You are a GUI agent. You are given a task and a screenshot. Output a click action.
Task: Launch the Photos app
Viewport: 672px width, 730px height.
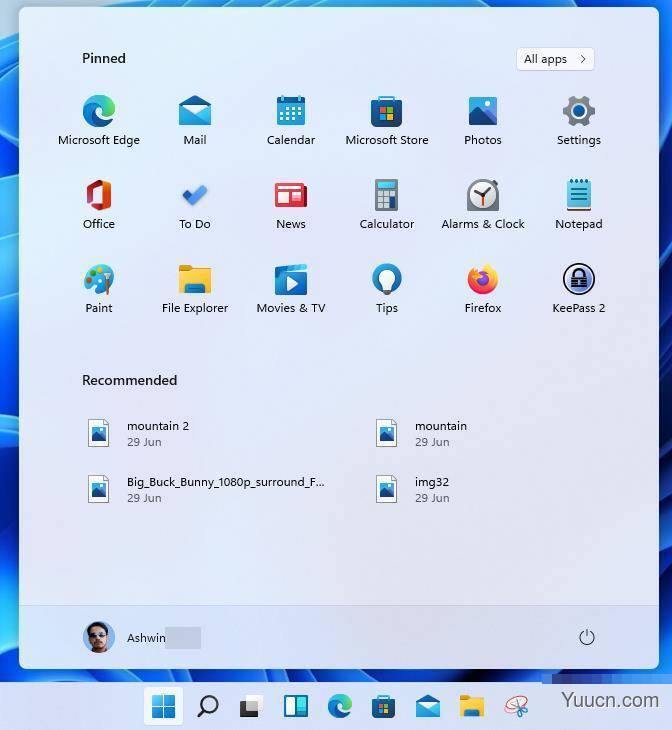pyautogui.click(x=482, y=120)
